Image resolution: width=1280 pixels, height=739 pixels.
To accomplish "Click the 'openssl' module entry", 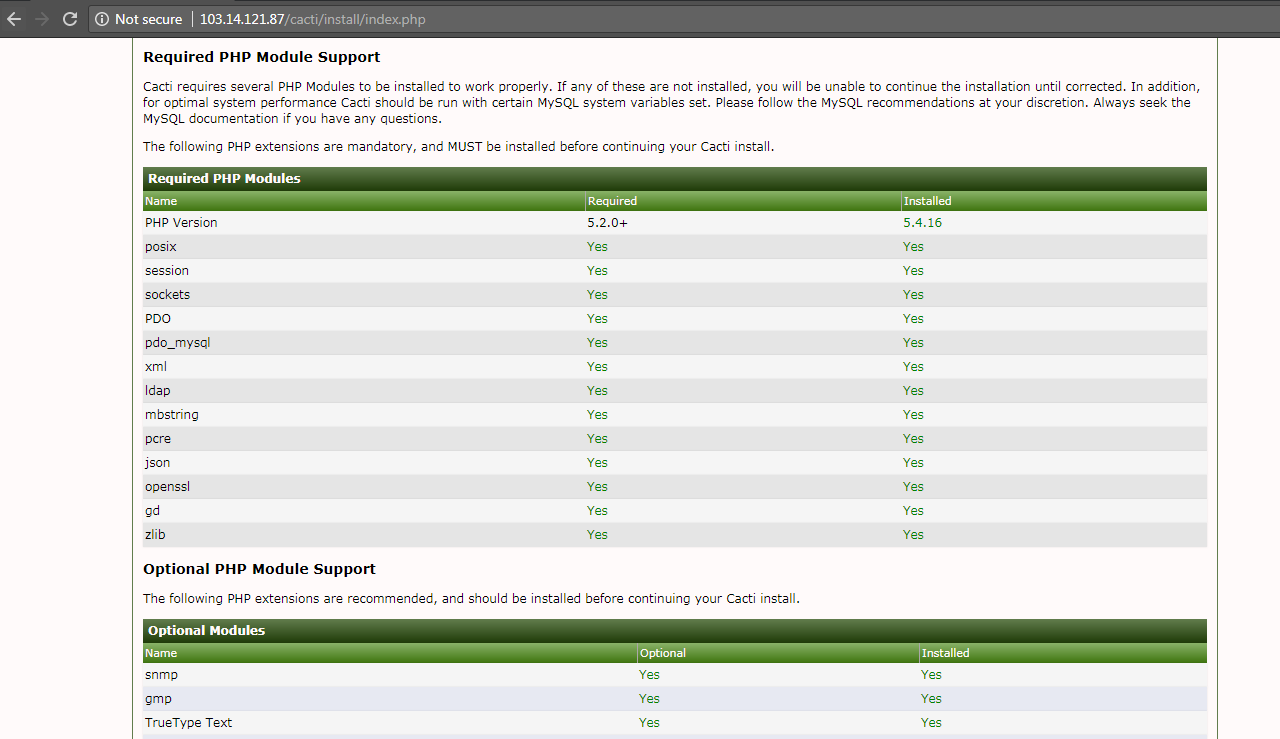I will (167, 486).
